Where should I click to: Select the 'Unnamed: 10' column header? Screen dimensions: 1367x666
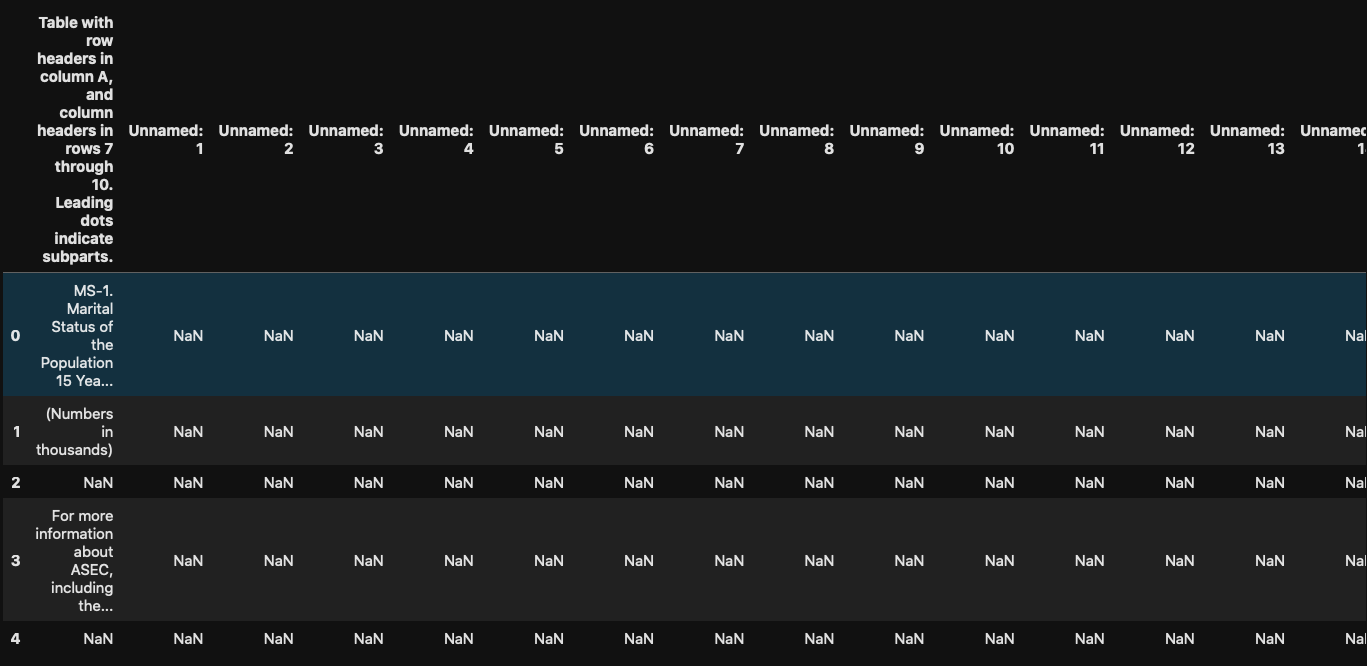point(977,140)
